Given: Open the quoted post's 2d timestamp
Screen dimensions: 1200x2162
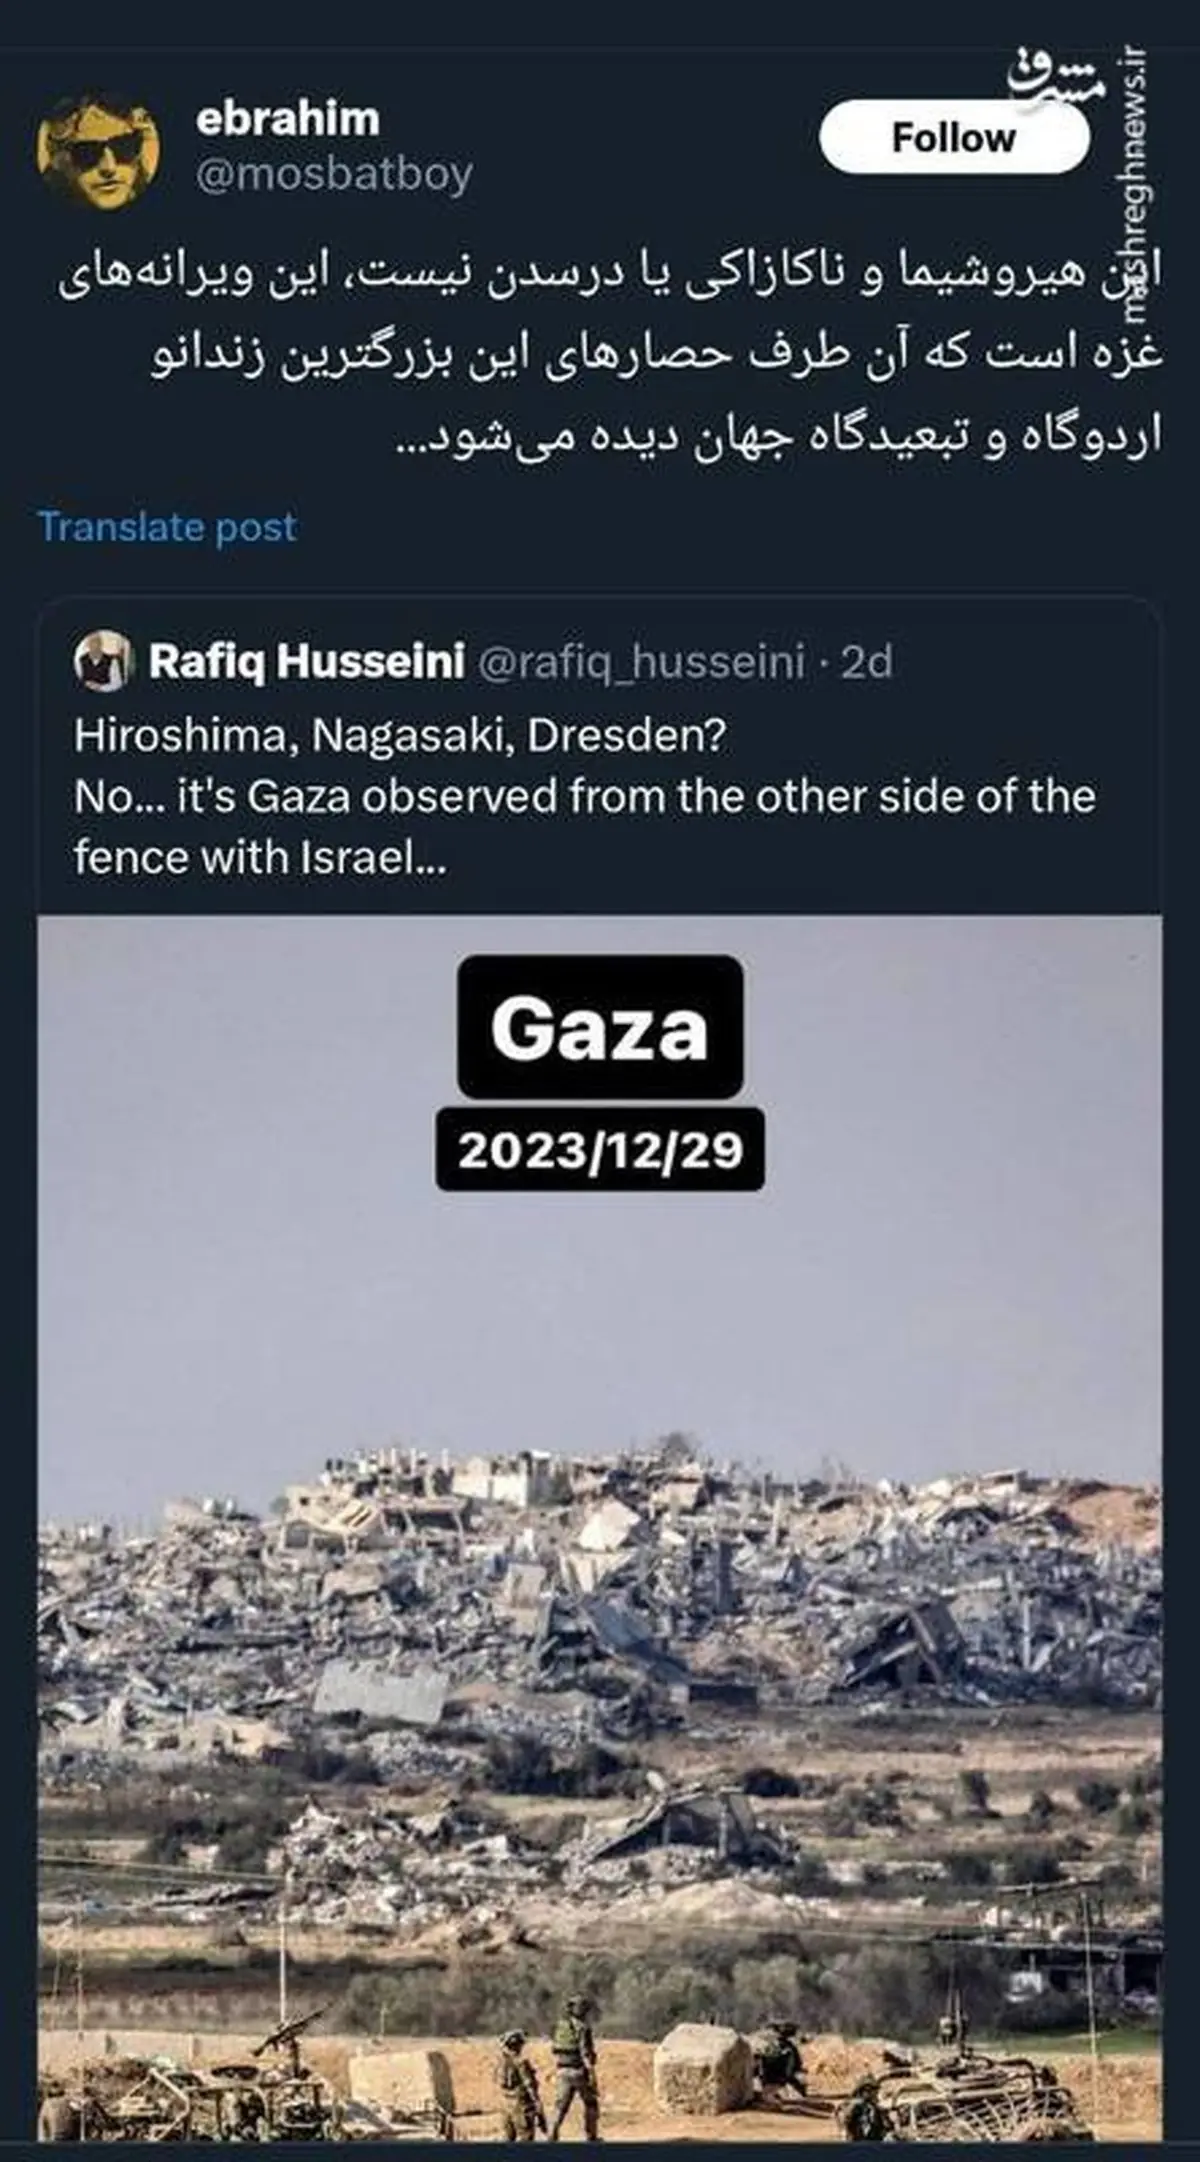Looking at the screenshot, I should [x=866, y=662].
